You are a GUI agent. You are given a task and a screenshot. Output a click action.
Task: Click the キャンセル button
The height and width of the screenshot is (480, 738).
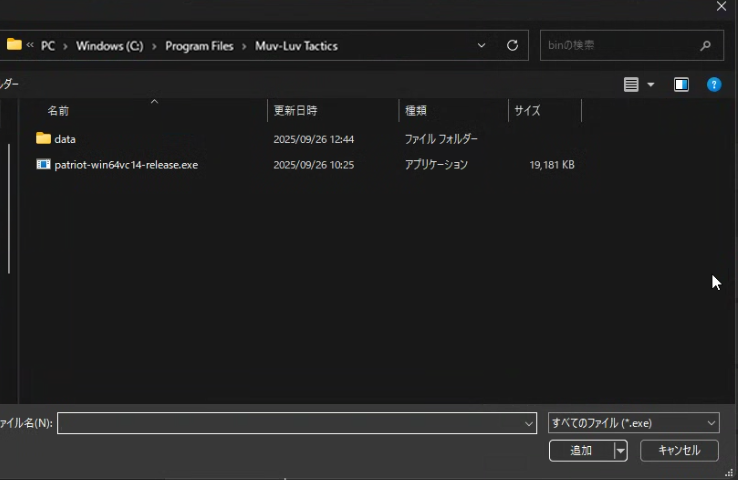(679, 451)
